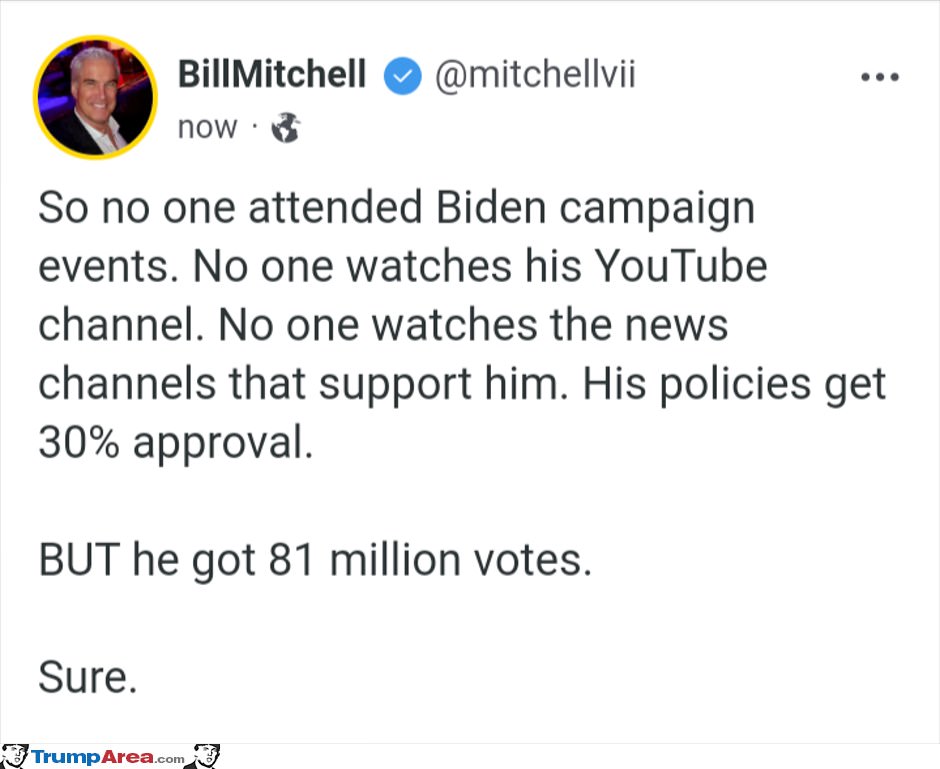Click the globe public visibility icon

tap(286, 128)
